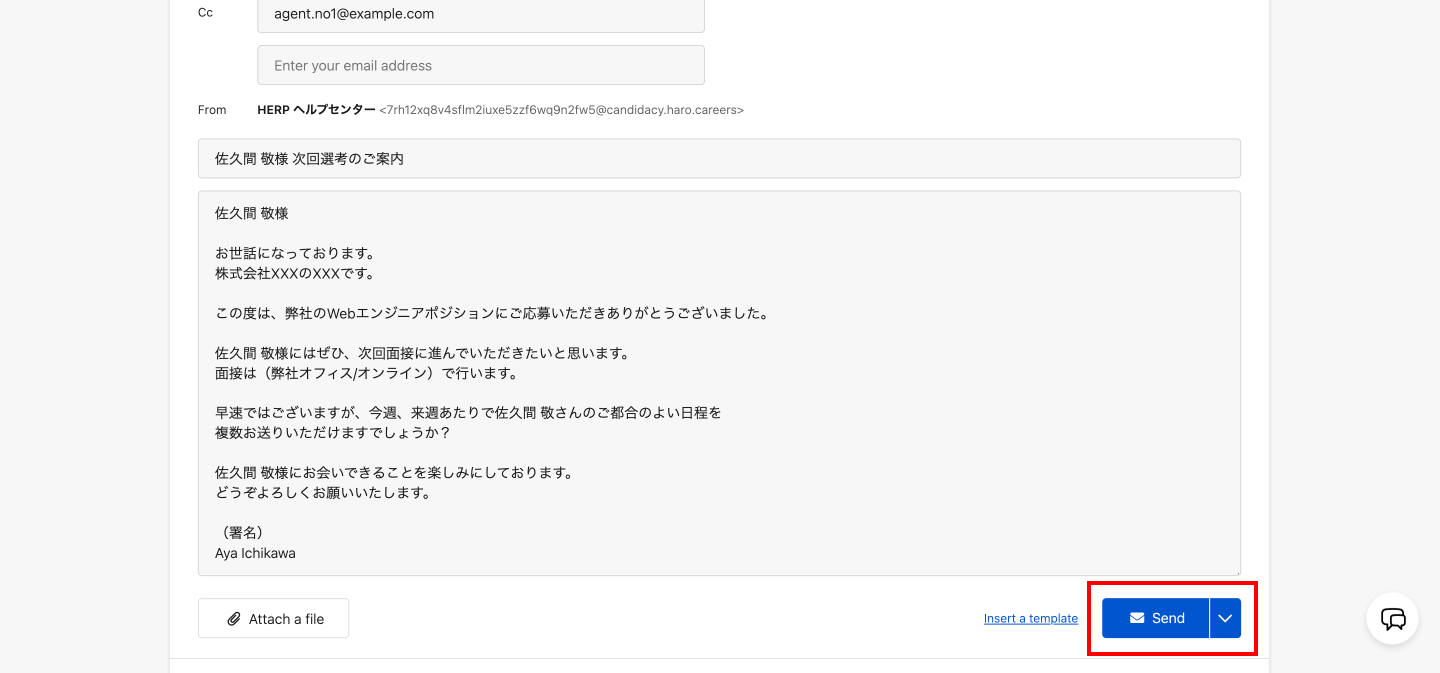The width and height of the screenshot is (1440, 673).
Task: Open the "Insert a template" link
Action: (x=1030, y=618)
